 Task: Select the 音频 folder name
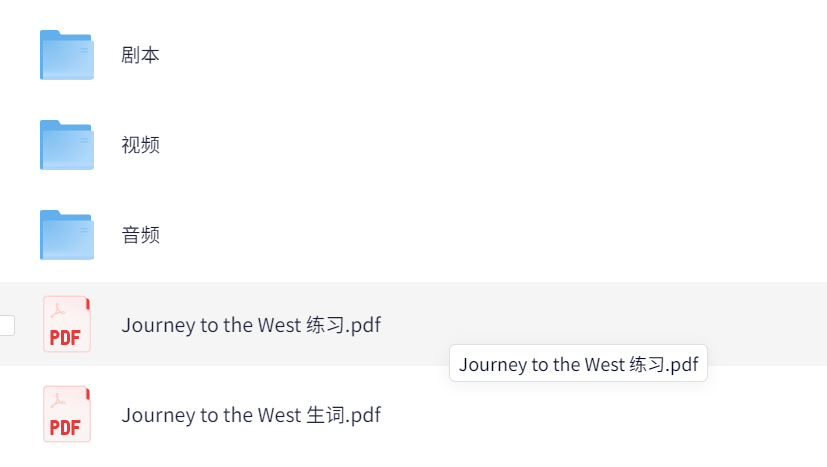(140, 235)
